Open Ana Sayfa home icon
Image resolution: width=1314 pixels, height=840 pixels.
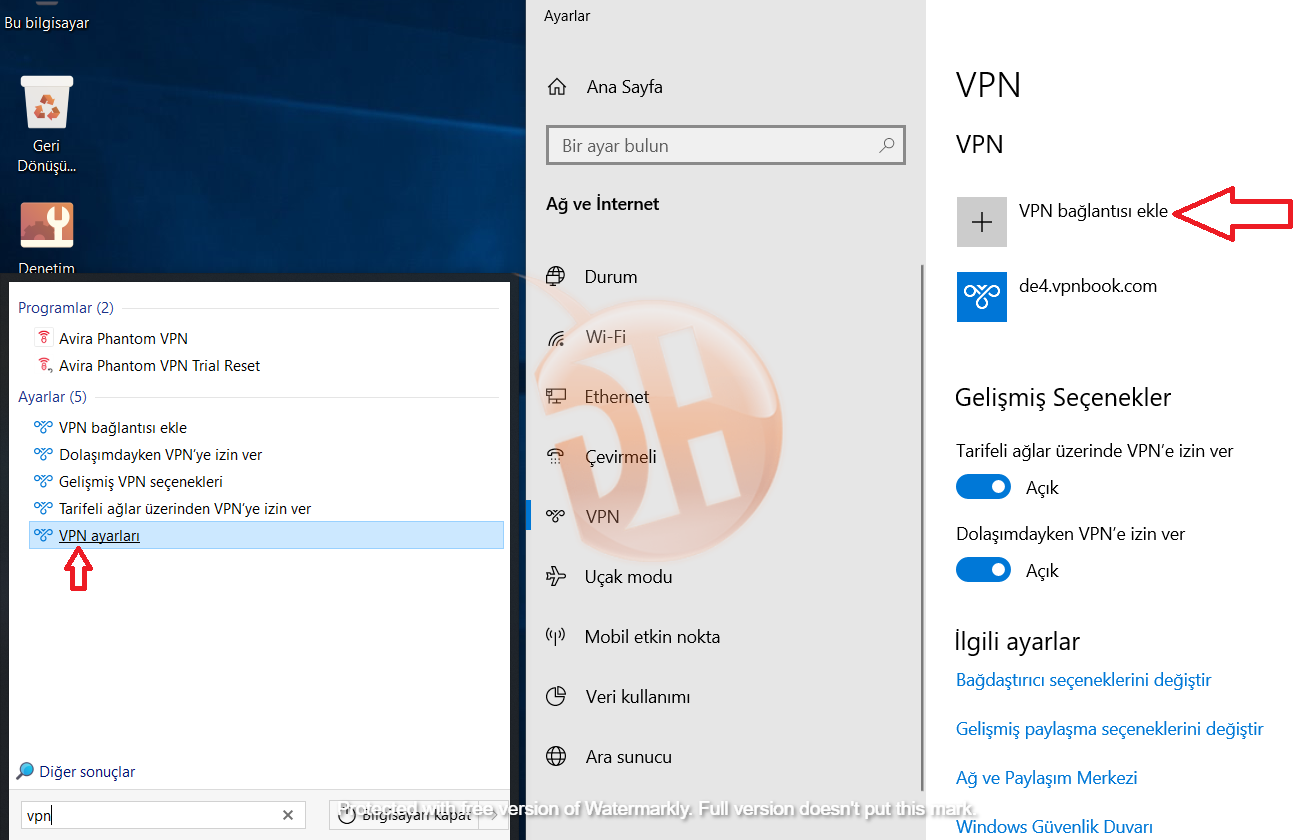557,87
